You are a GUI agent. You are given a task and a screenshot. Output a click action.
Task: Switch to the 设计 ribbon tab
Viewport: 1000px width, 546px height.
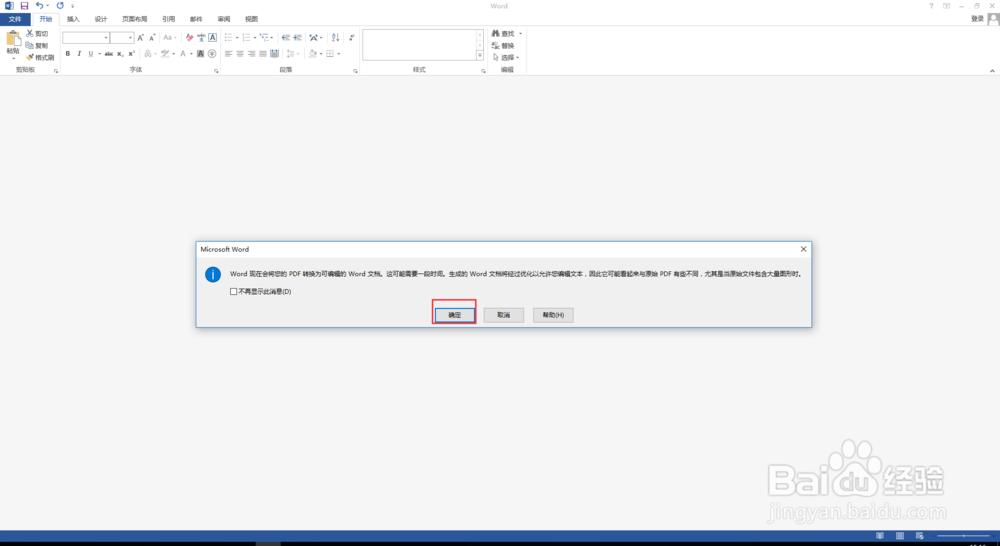[x=101, y=19]
